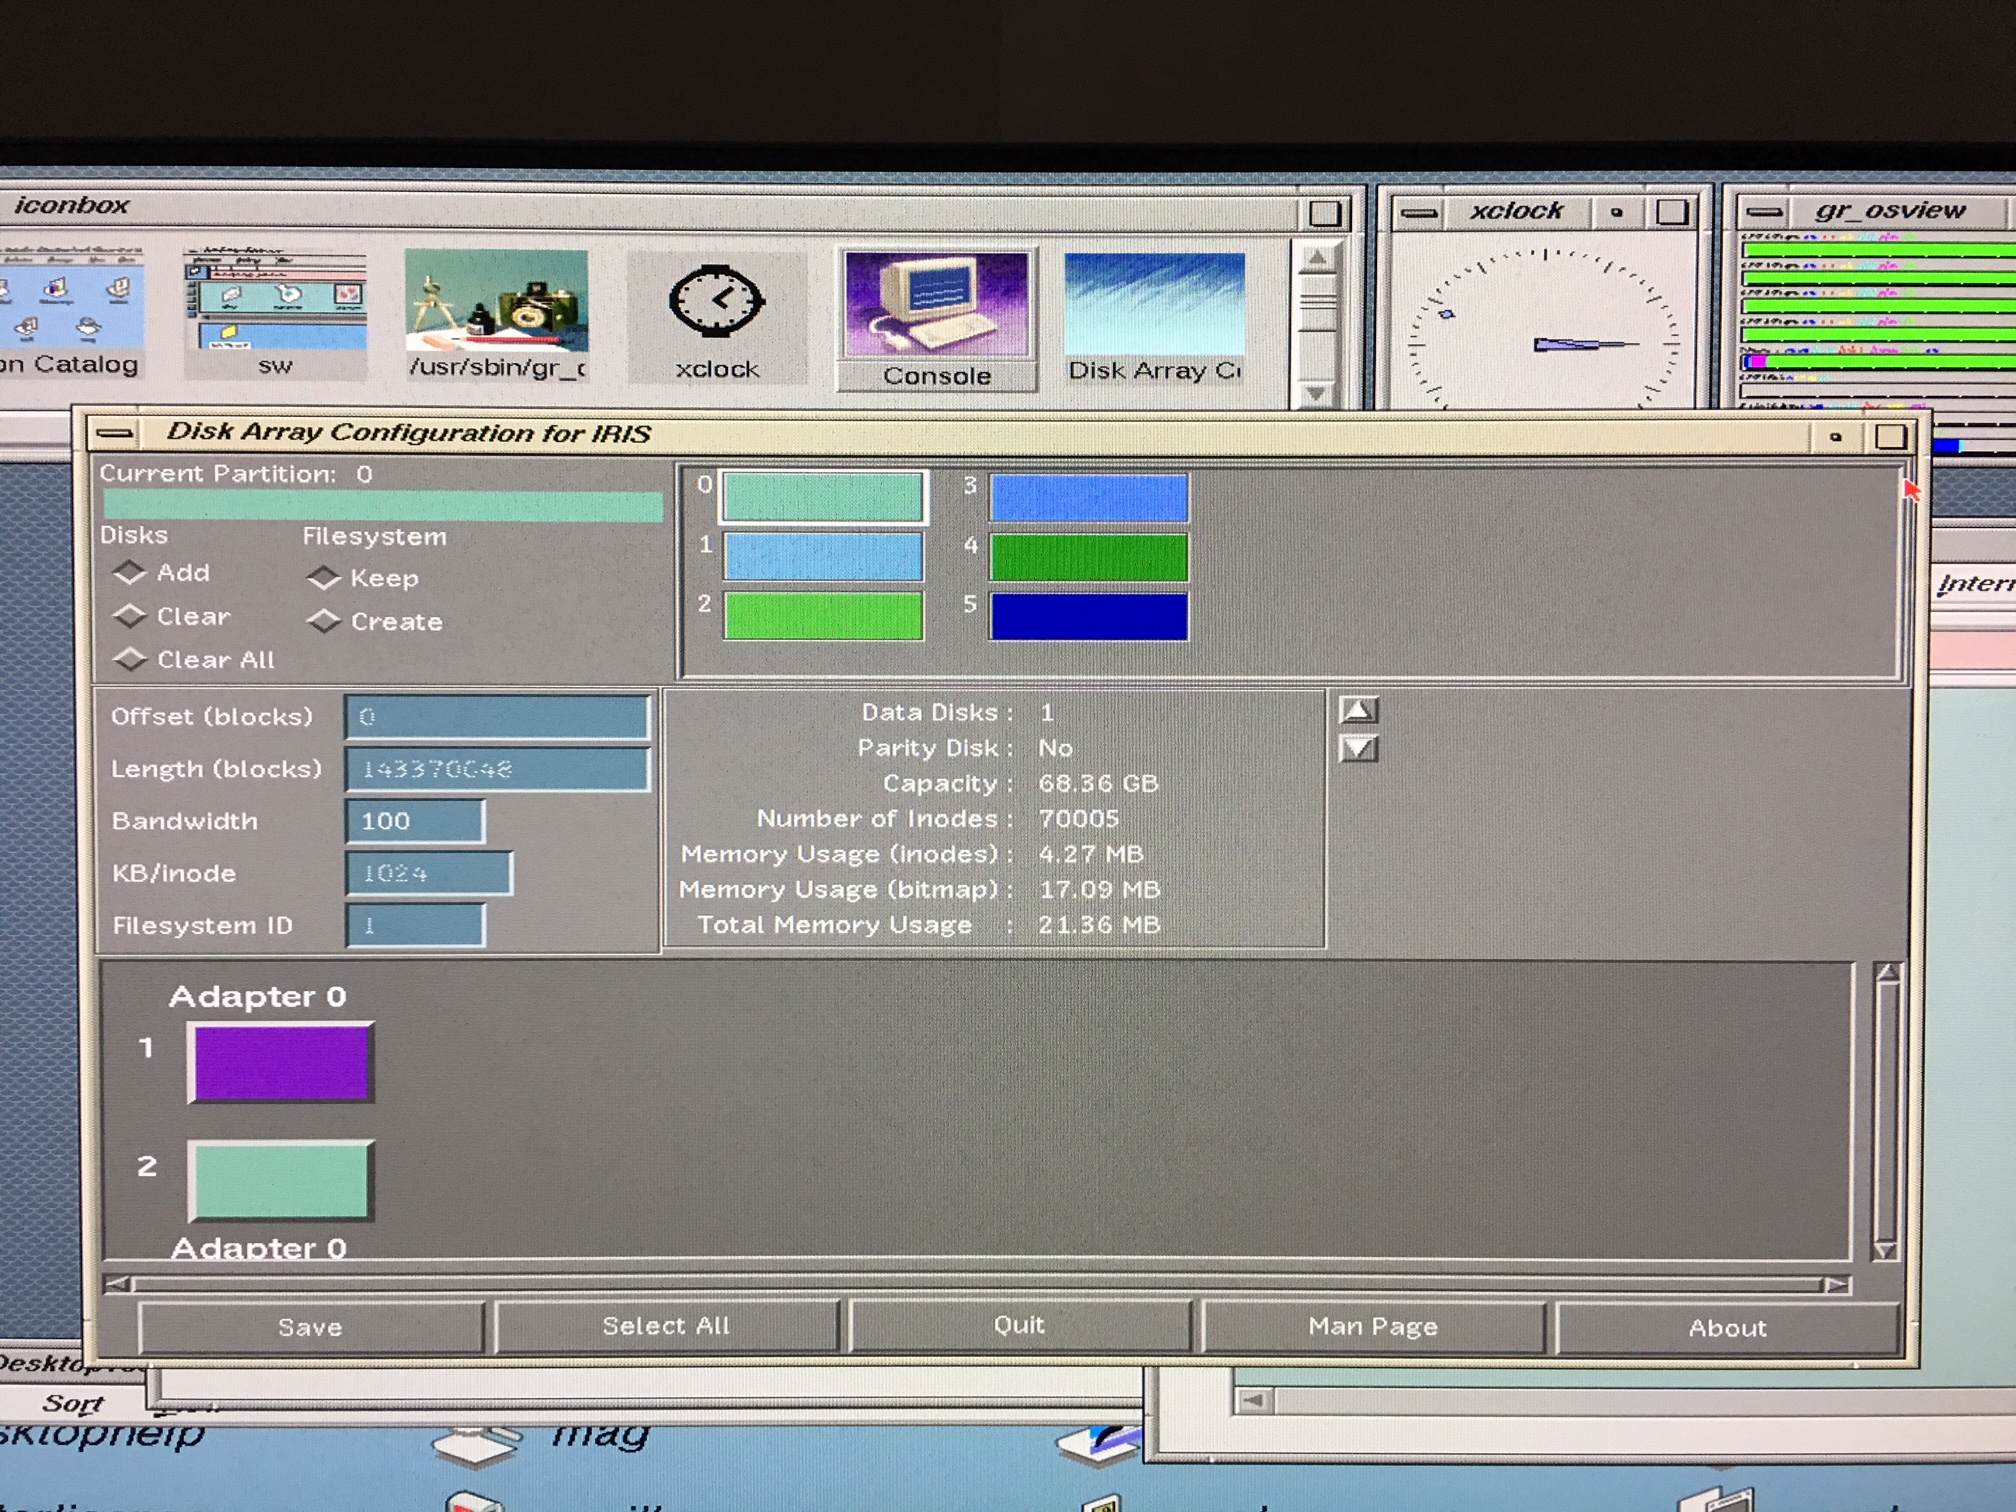Screen dimensions: 2016x1512
Task: Open Disk Array Configuration window menu button
Action: (x=115, y=433)
